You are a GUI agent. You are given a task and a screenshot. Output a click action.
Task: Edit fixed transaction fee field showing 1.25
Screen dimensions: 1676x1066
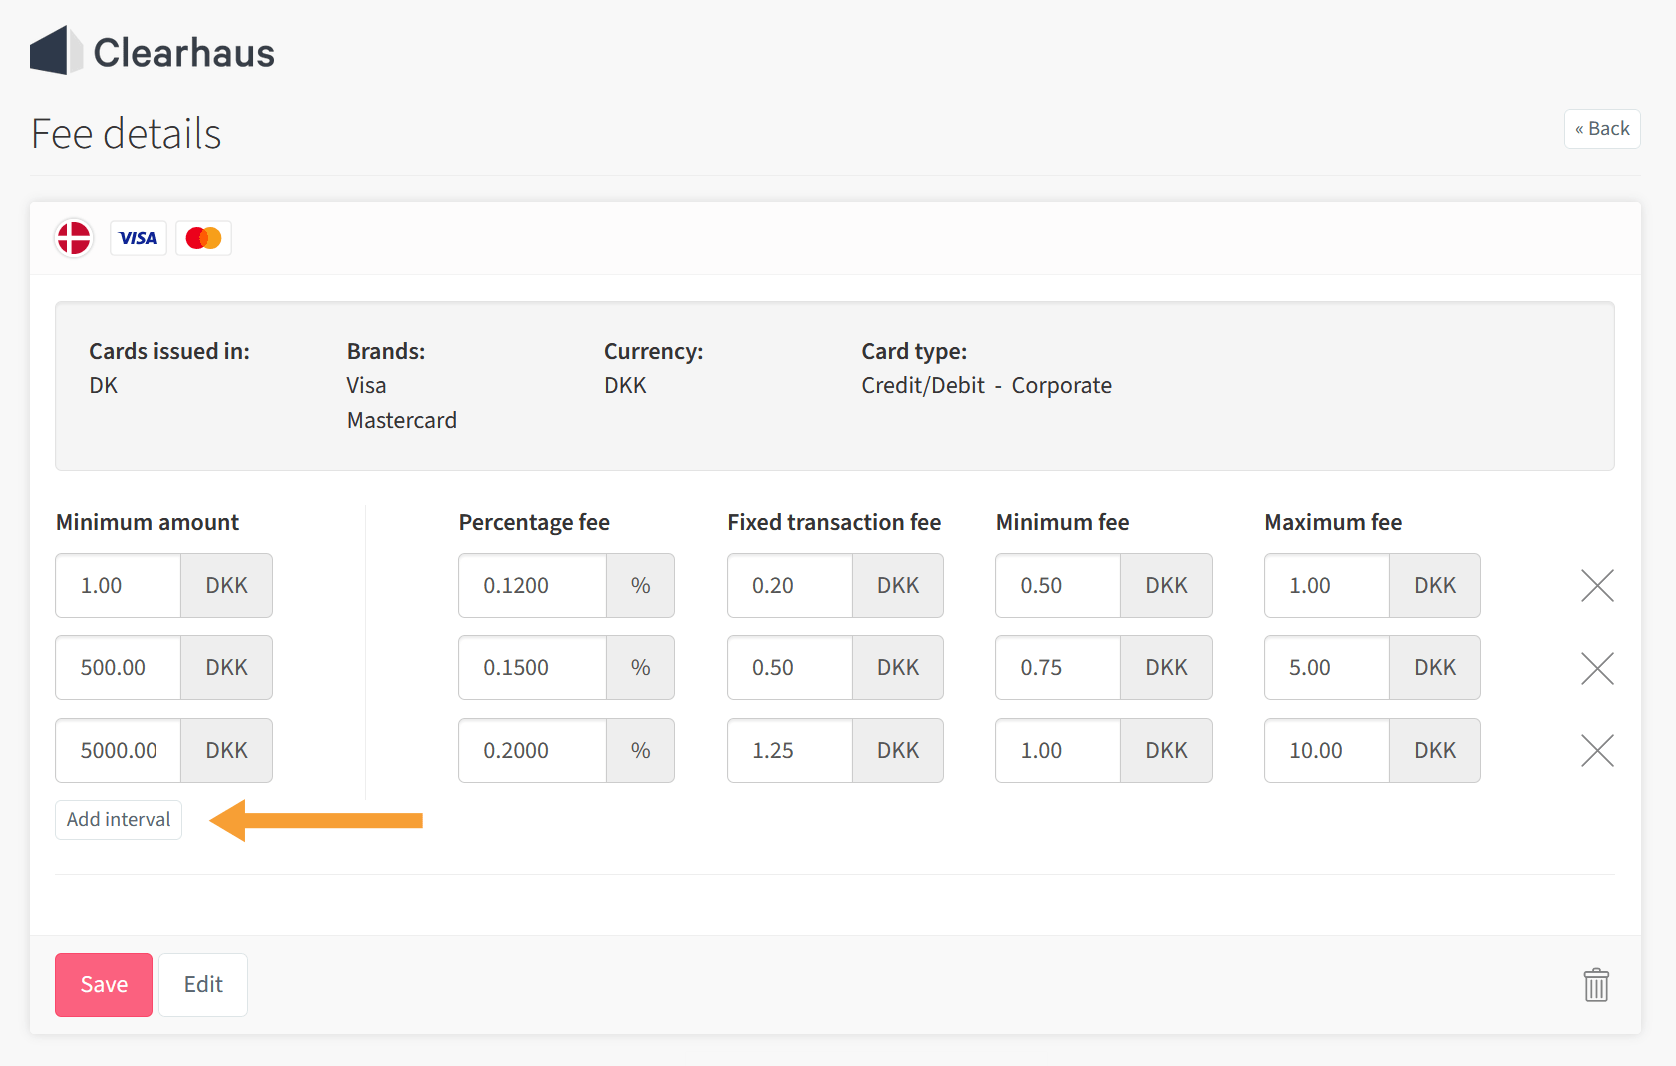[x=790, y=750]
